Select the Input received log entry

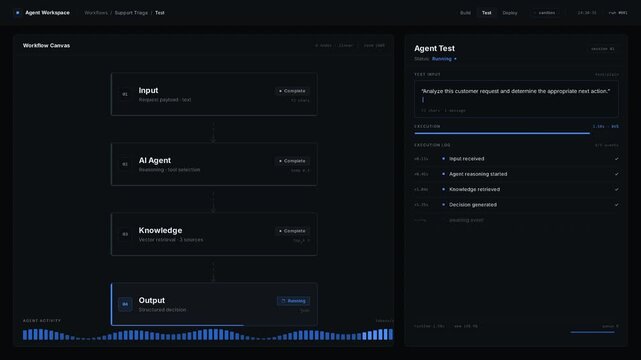click(516, 159)
